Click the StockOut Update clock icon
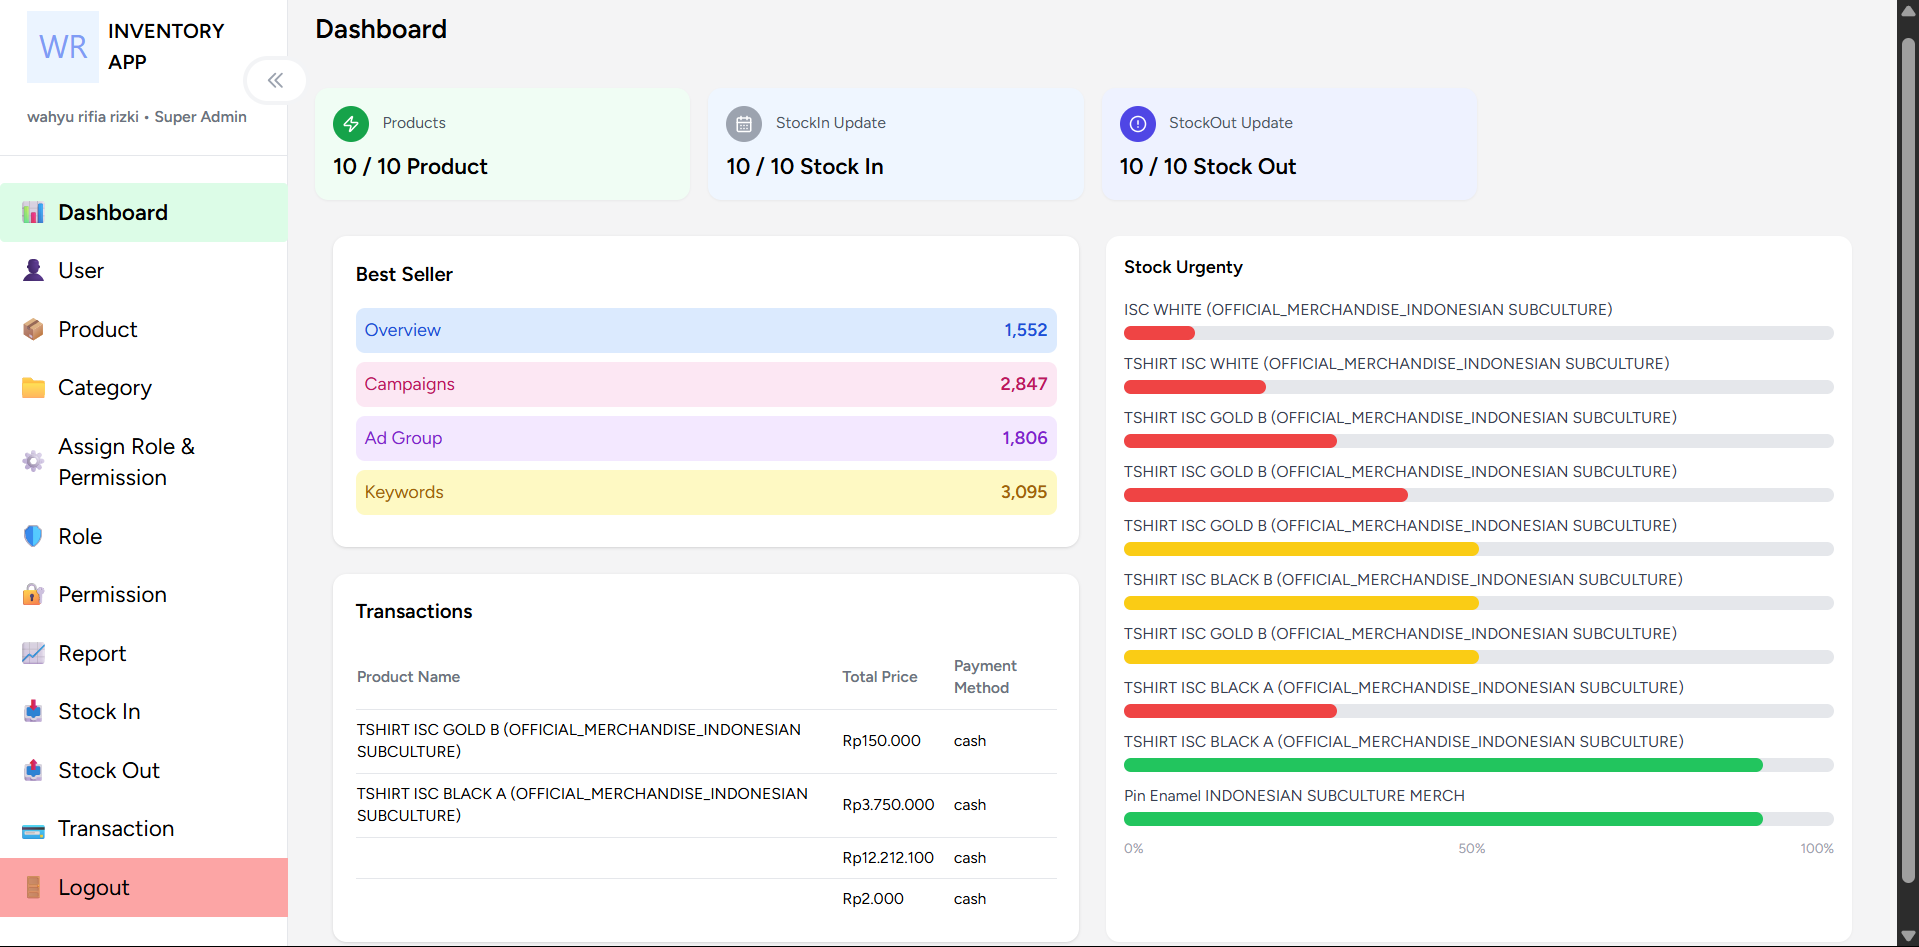This screenshot has height=947, width=1919. [1137, 124]
